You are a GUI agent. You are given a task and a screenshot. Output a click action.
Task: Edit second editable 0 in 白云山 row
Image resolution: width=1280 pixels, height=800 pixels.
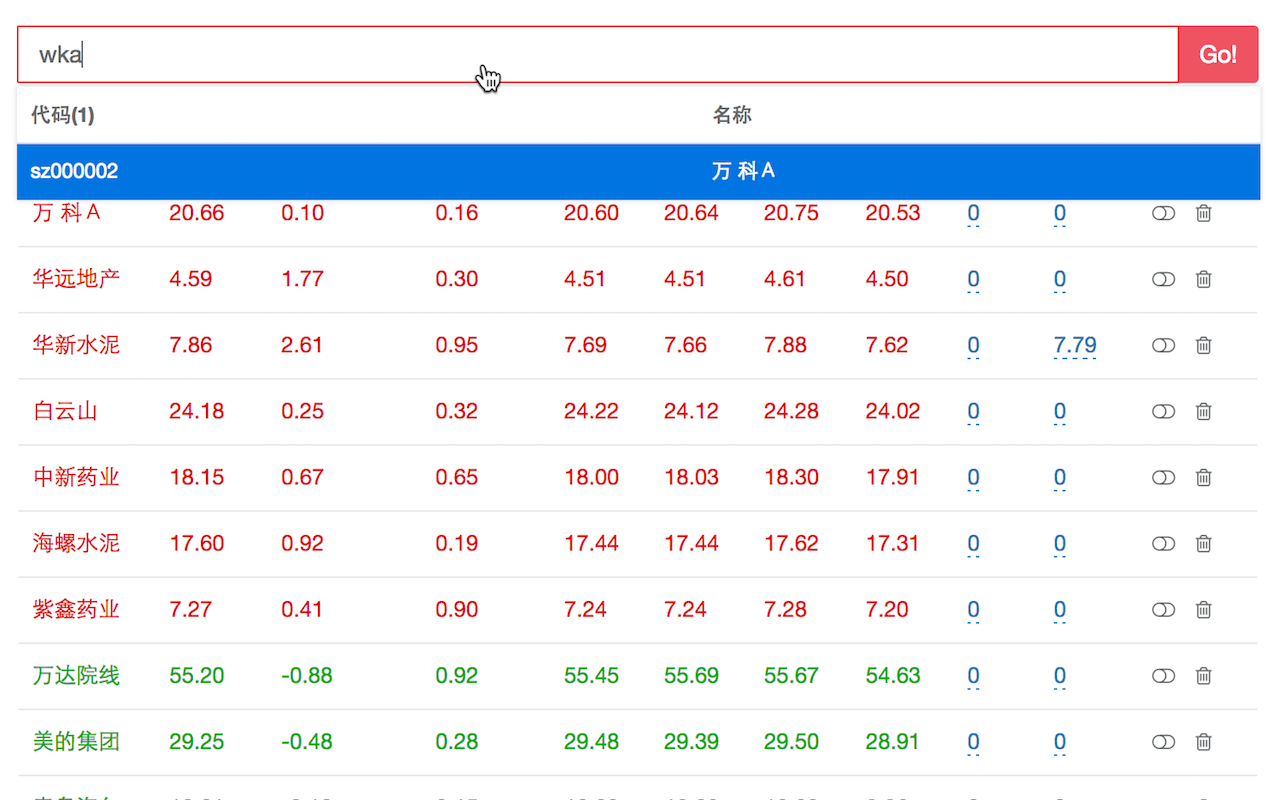[1060, 412]
